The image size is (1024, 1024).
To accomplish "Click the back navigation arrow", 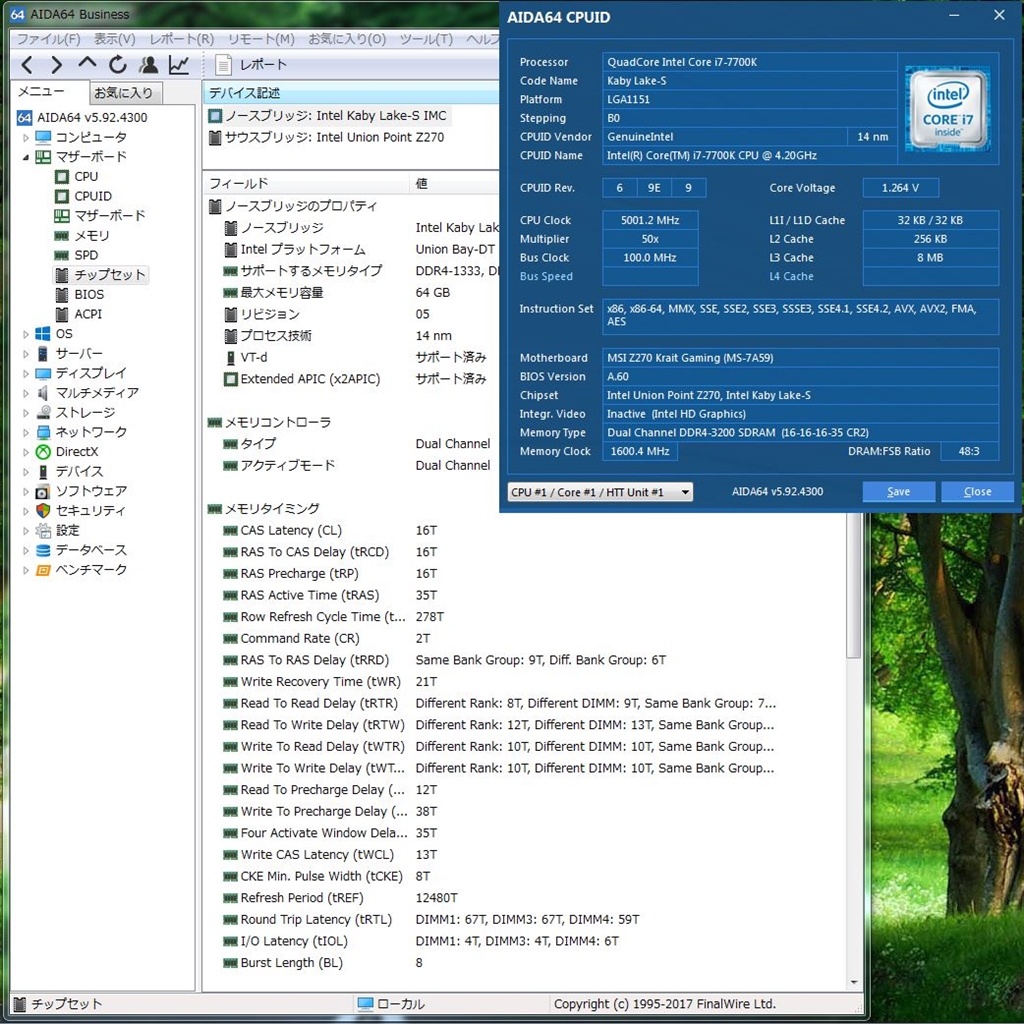I will [x=27, y=65].
